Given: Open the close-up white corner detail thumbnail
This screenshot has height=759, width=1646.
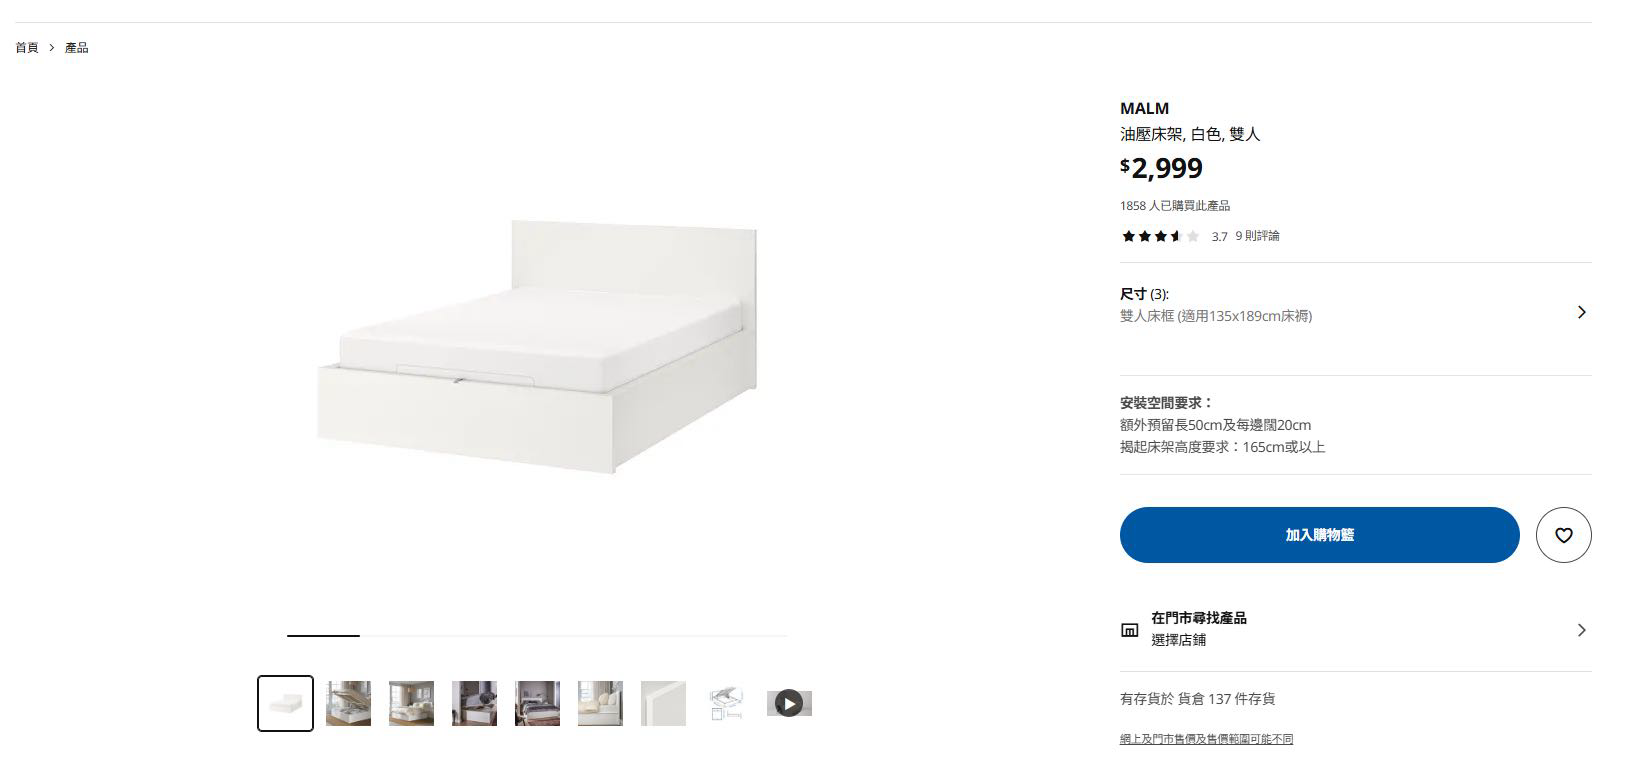Looking at the screenshot, I should tap(663, 703).
